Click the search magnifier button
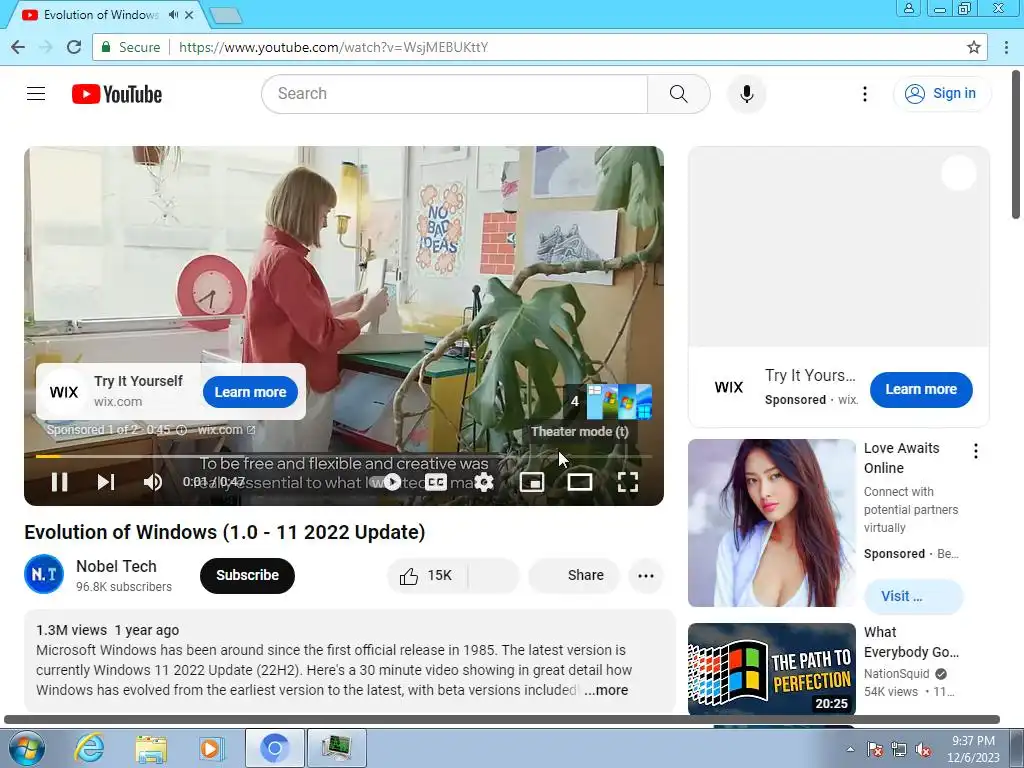 click(x=679, y=94)
